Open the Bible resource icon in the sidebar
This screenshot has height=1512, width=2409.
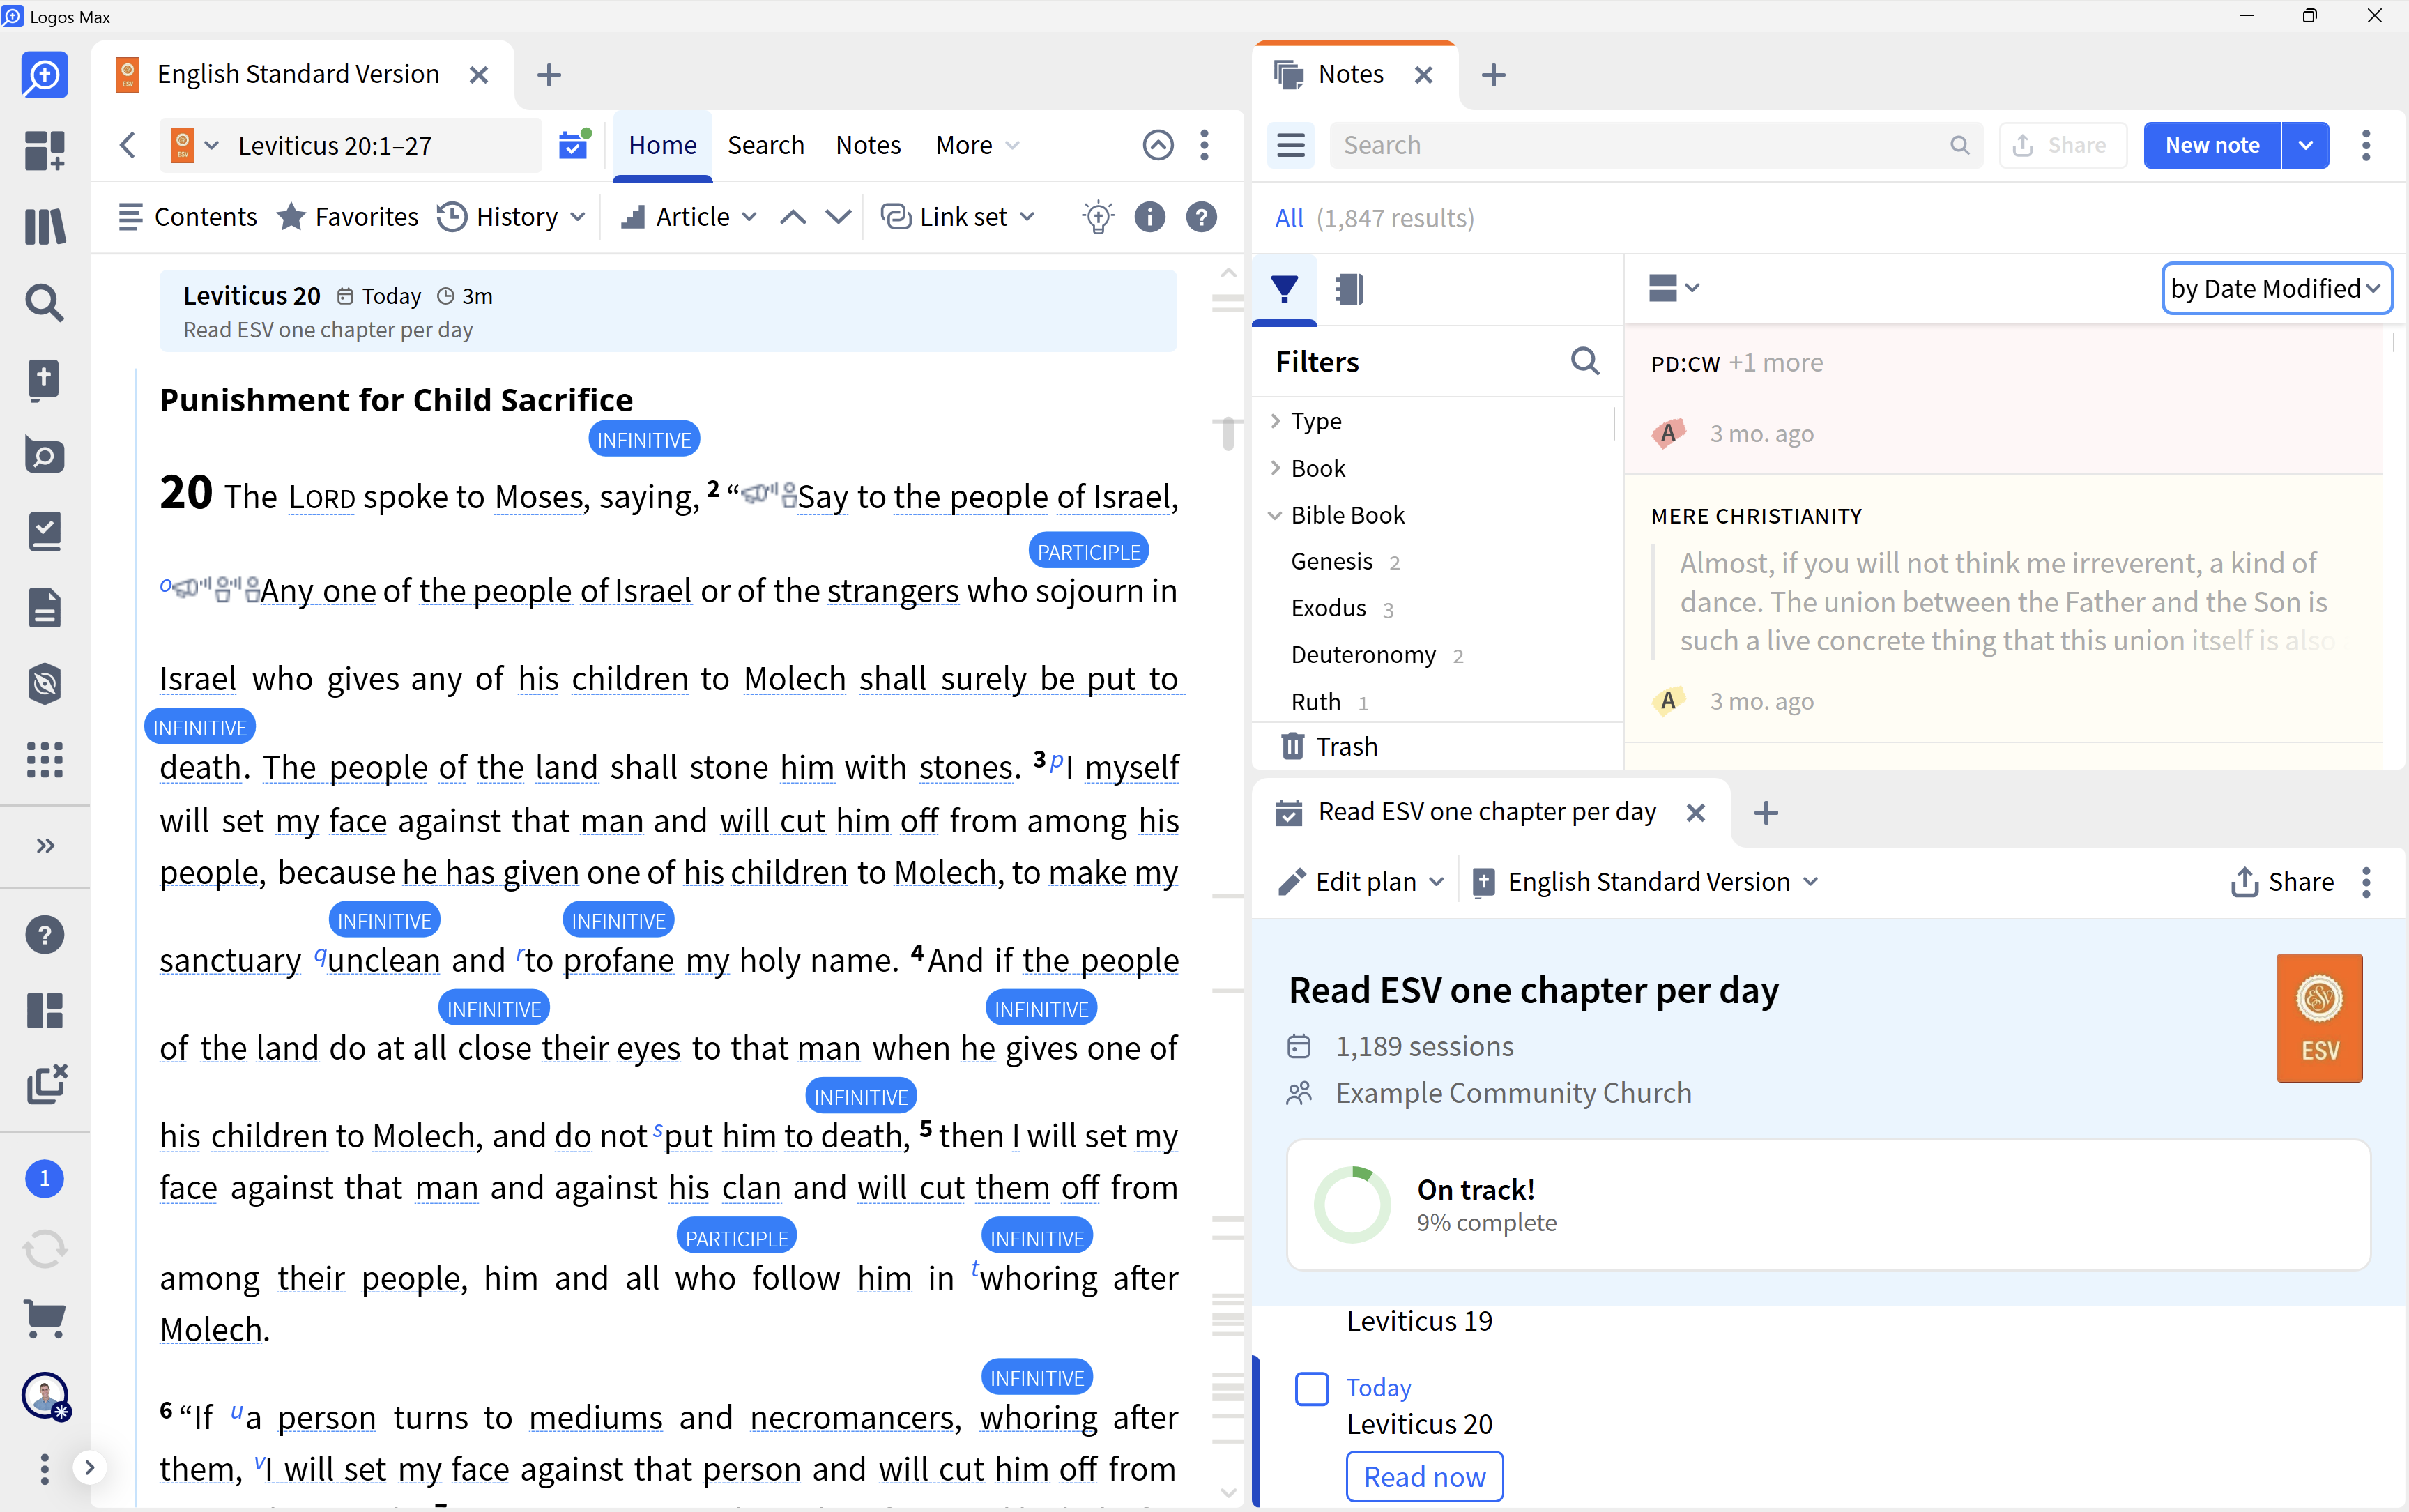tap(44, 380)
